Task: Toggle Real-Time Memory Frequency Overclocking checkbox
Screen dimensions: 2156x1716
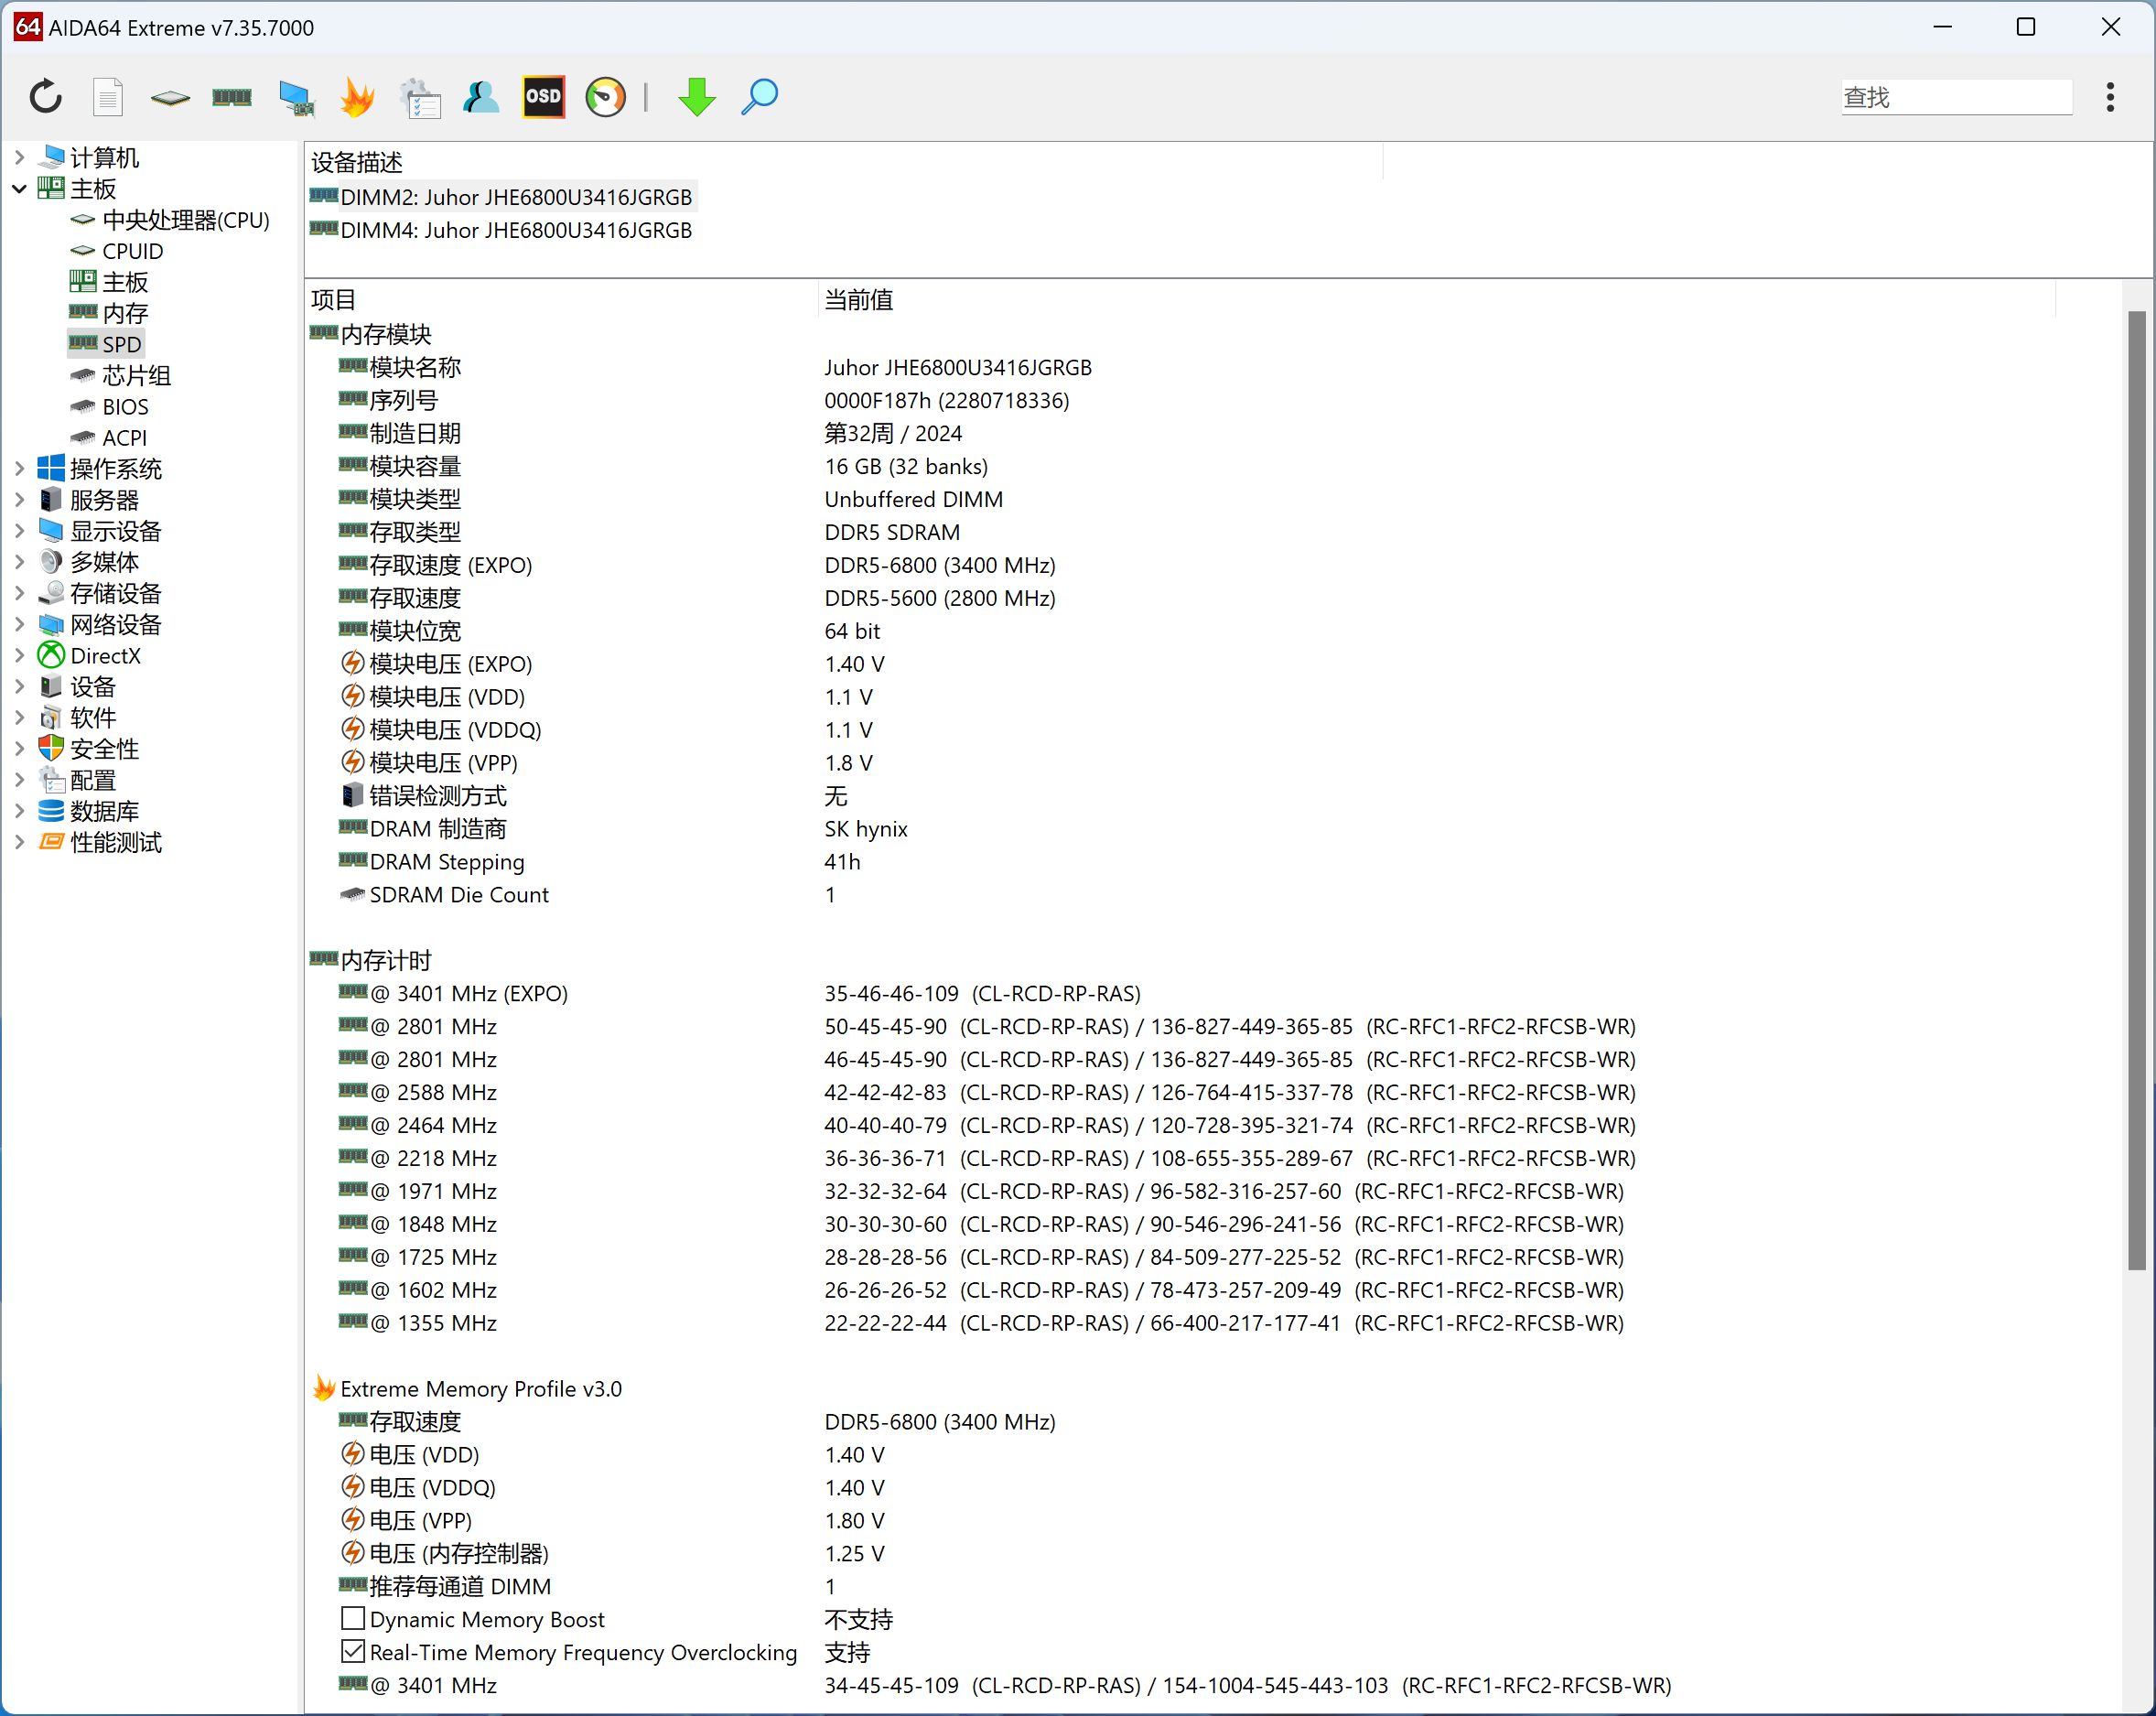Action: click(x=352, y=1651)
